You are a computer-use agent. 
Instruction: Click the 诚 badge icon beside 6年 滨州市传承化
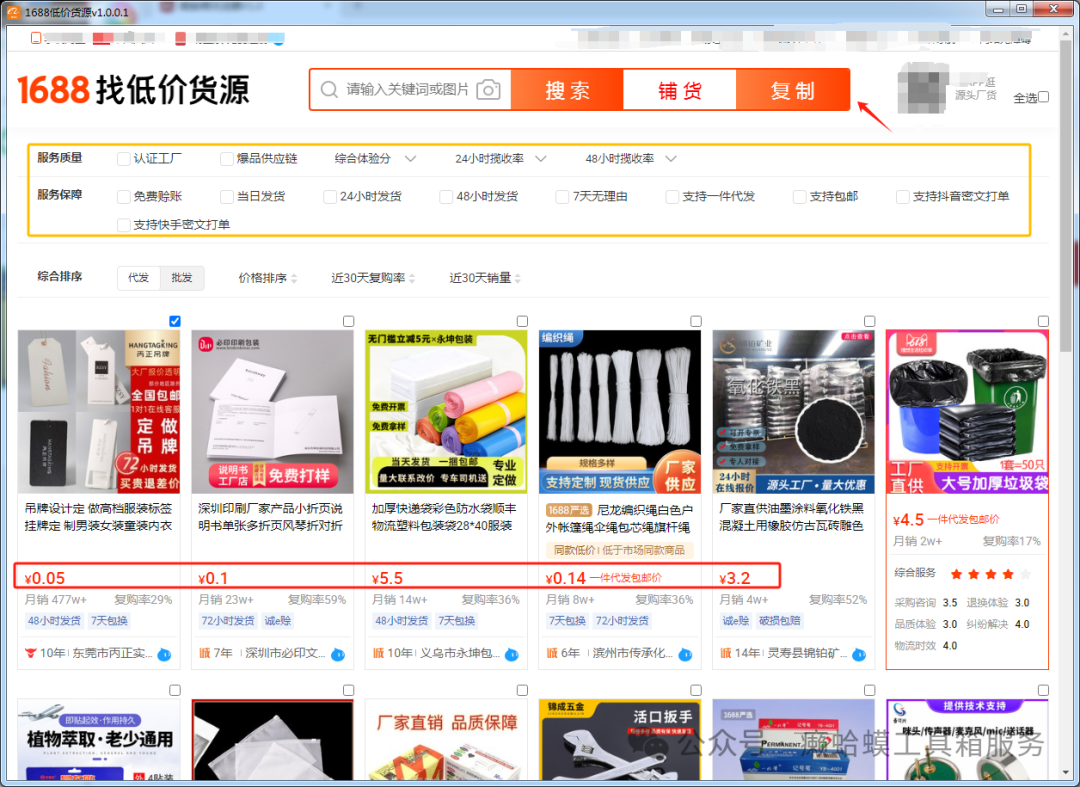[552, 653]
